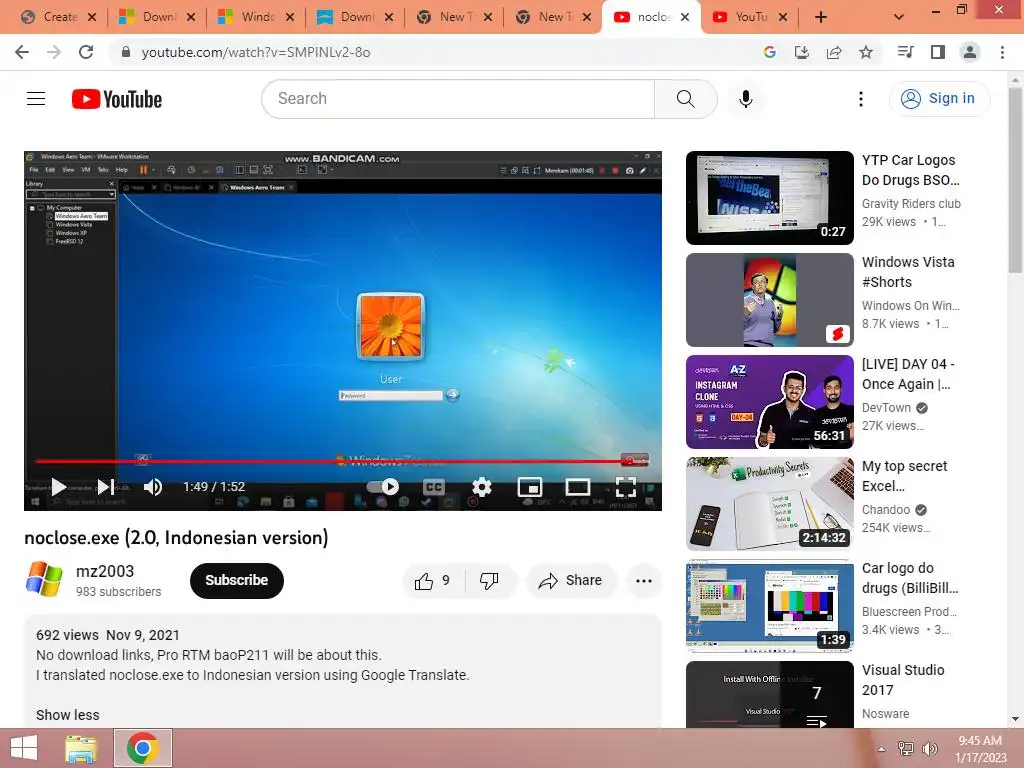This screenshot has width=1024, height=768.
Task: Open Car logo do drugs BilliBill thumbnail
Action: click(x=769, y=605)
